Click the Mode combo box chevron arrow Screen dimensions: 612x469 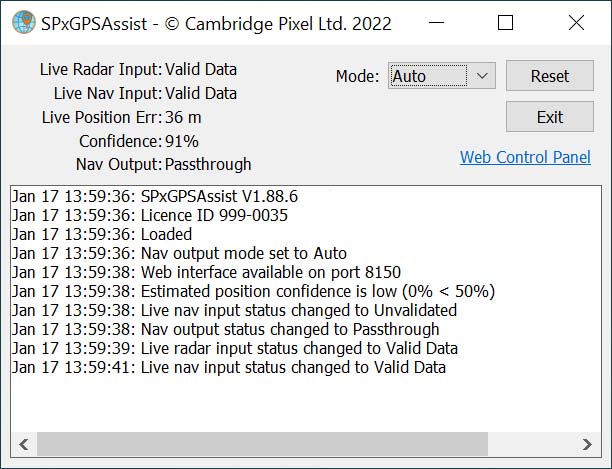[x=481, y=76]
